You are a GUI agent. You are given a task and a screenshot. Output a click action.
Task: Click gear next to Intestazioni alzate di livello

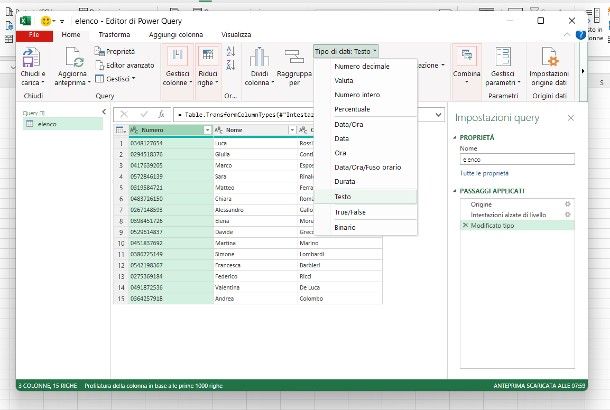point(568,215)
